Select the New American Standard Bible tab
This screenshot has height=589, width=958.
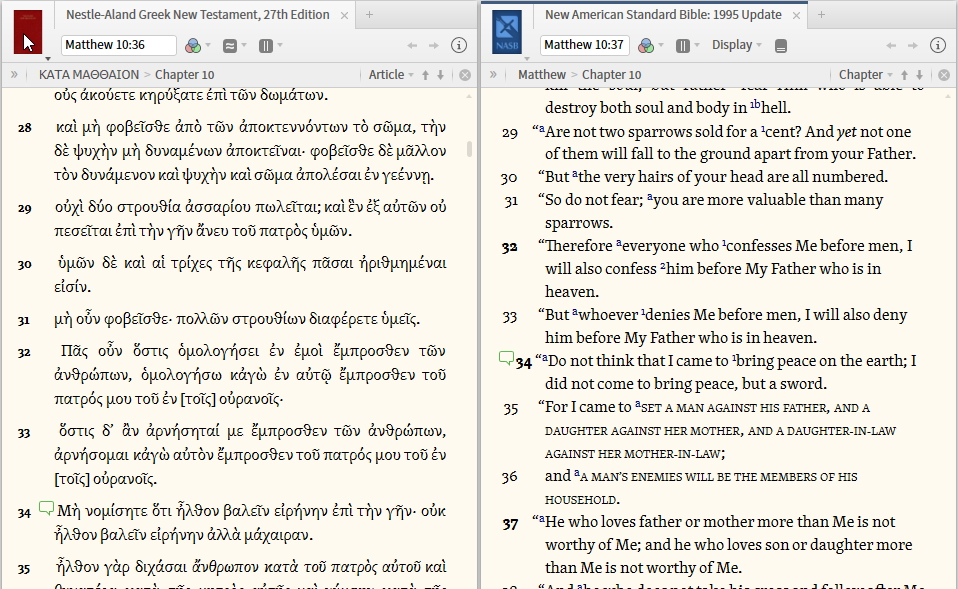point(663,15)
